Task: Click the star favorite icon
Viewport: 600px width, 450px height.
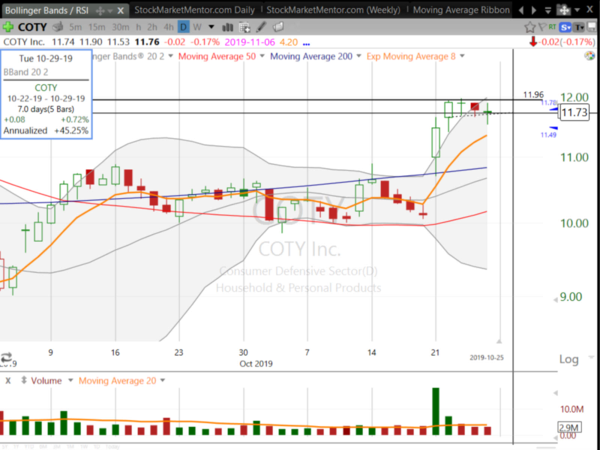Action: (x=530, y=27)
